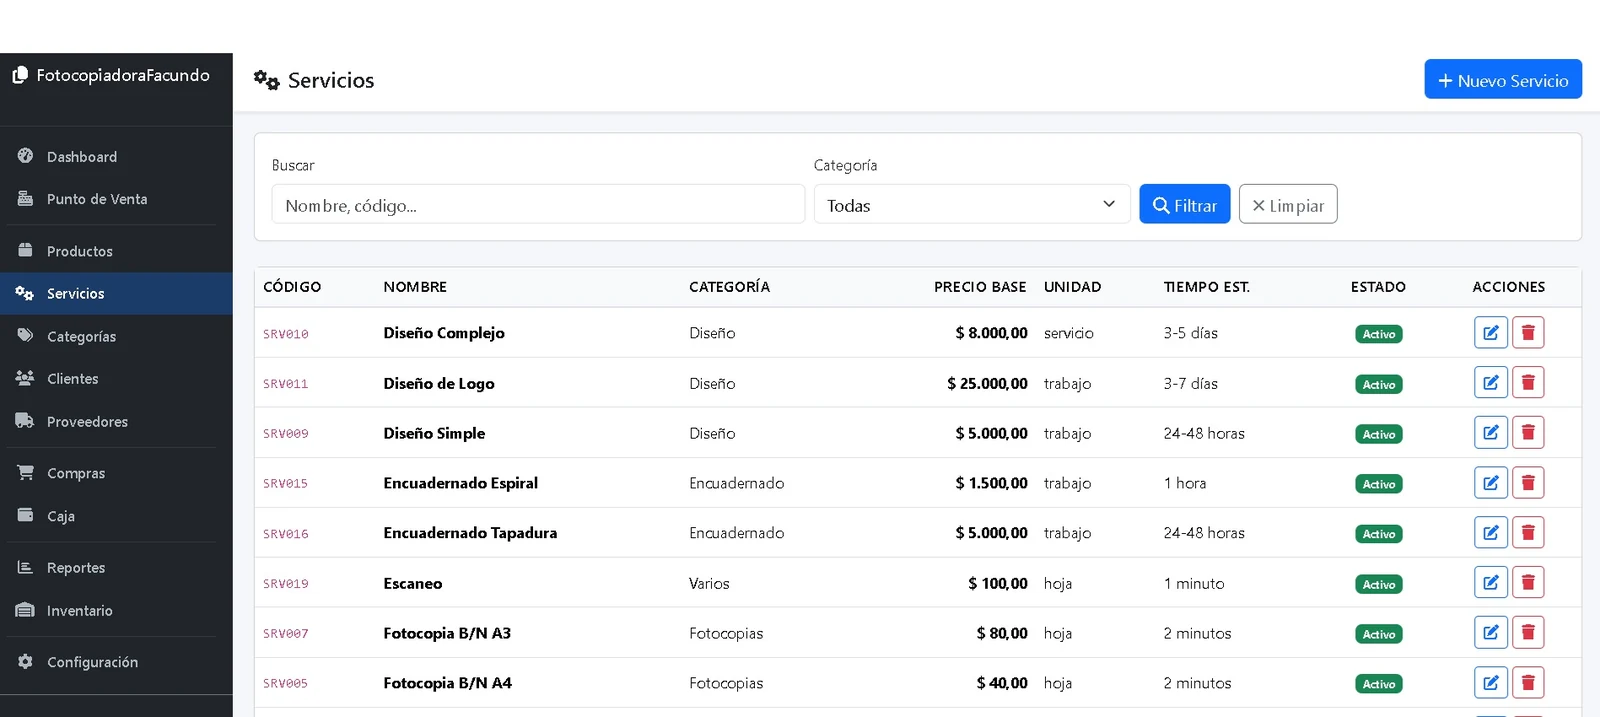Open the Categoría dropdown showing Todas
Viewport: 1600px width, 717px height.
point(972,204)
